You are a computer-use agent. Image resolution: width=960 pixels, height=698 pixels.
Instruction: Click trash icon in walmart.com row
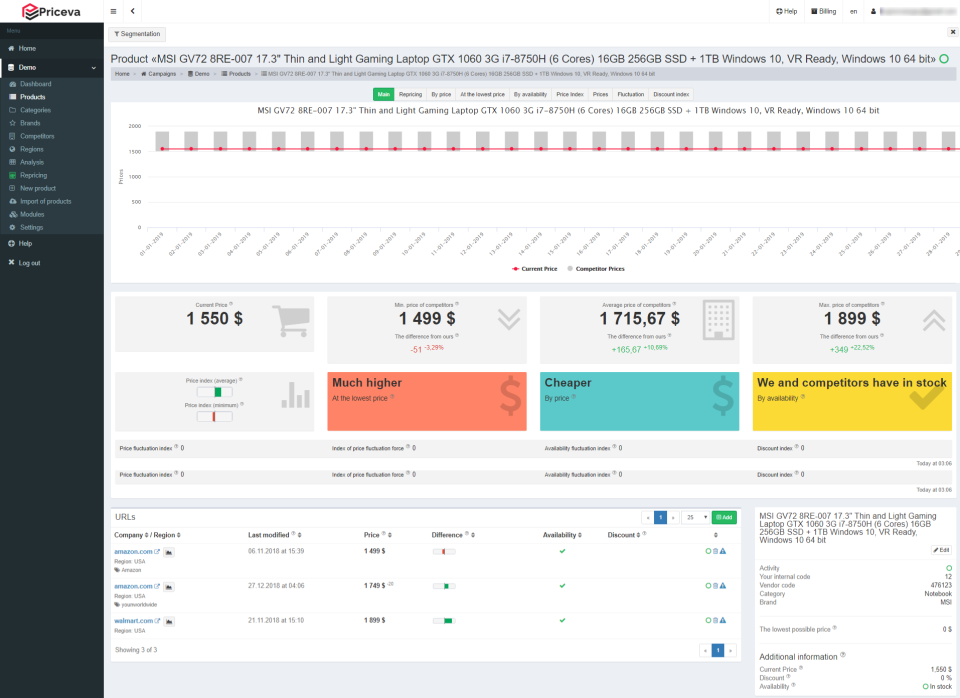[715, 621]
